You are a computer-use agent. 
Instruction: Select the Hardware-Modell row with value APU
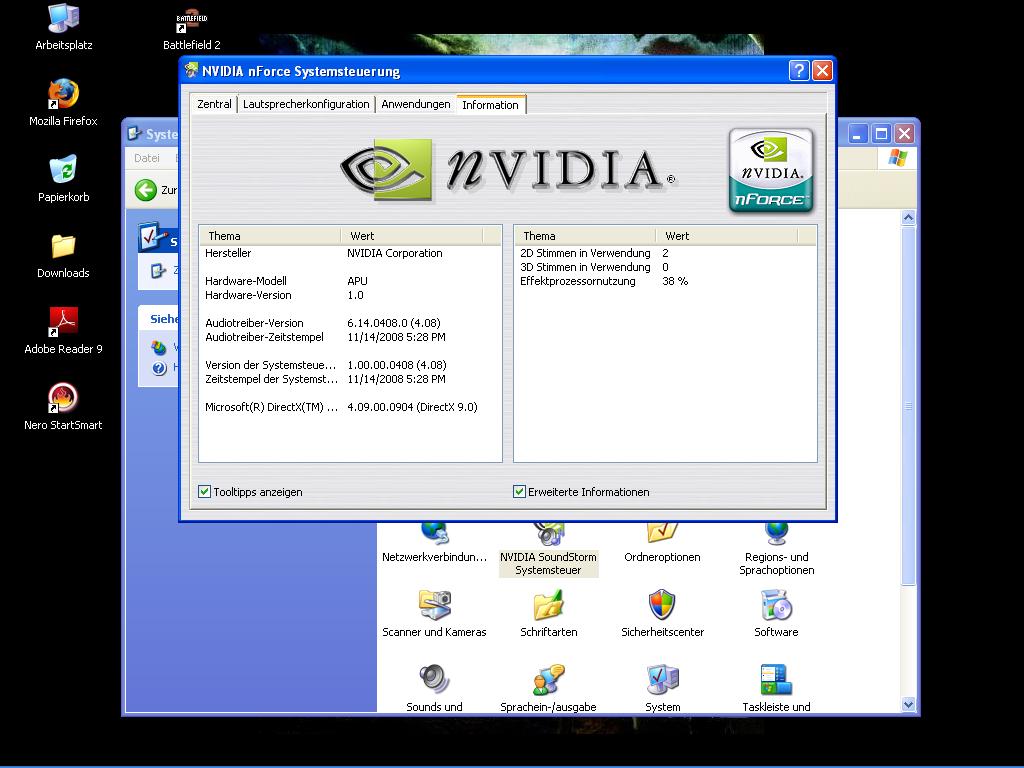click(350, 281)
